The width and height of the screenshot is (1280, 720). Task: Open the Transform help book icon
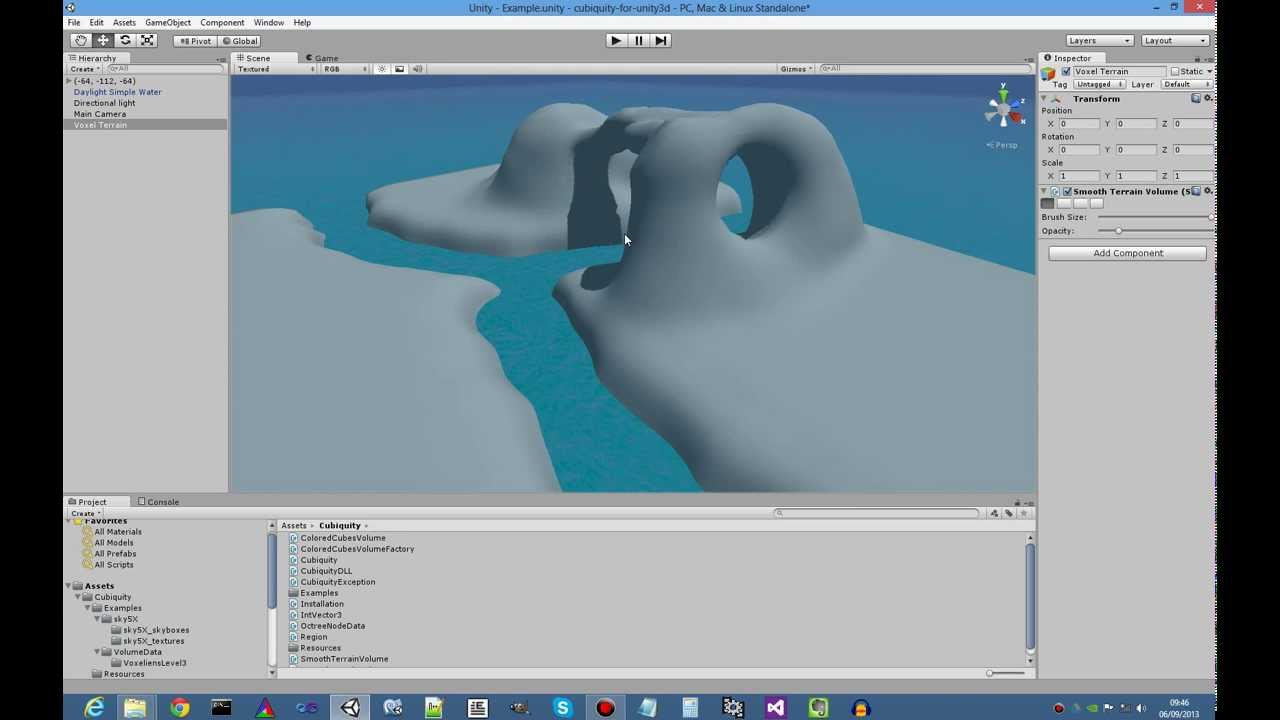pos(1196,98)
